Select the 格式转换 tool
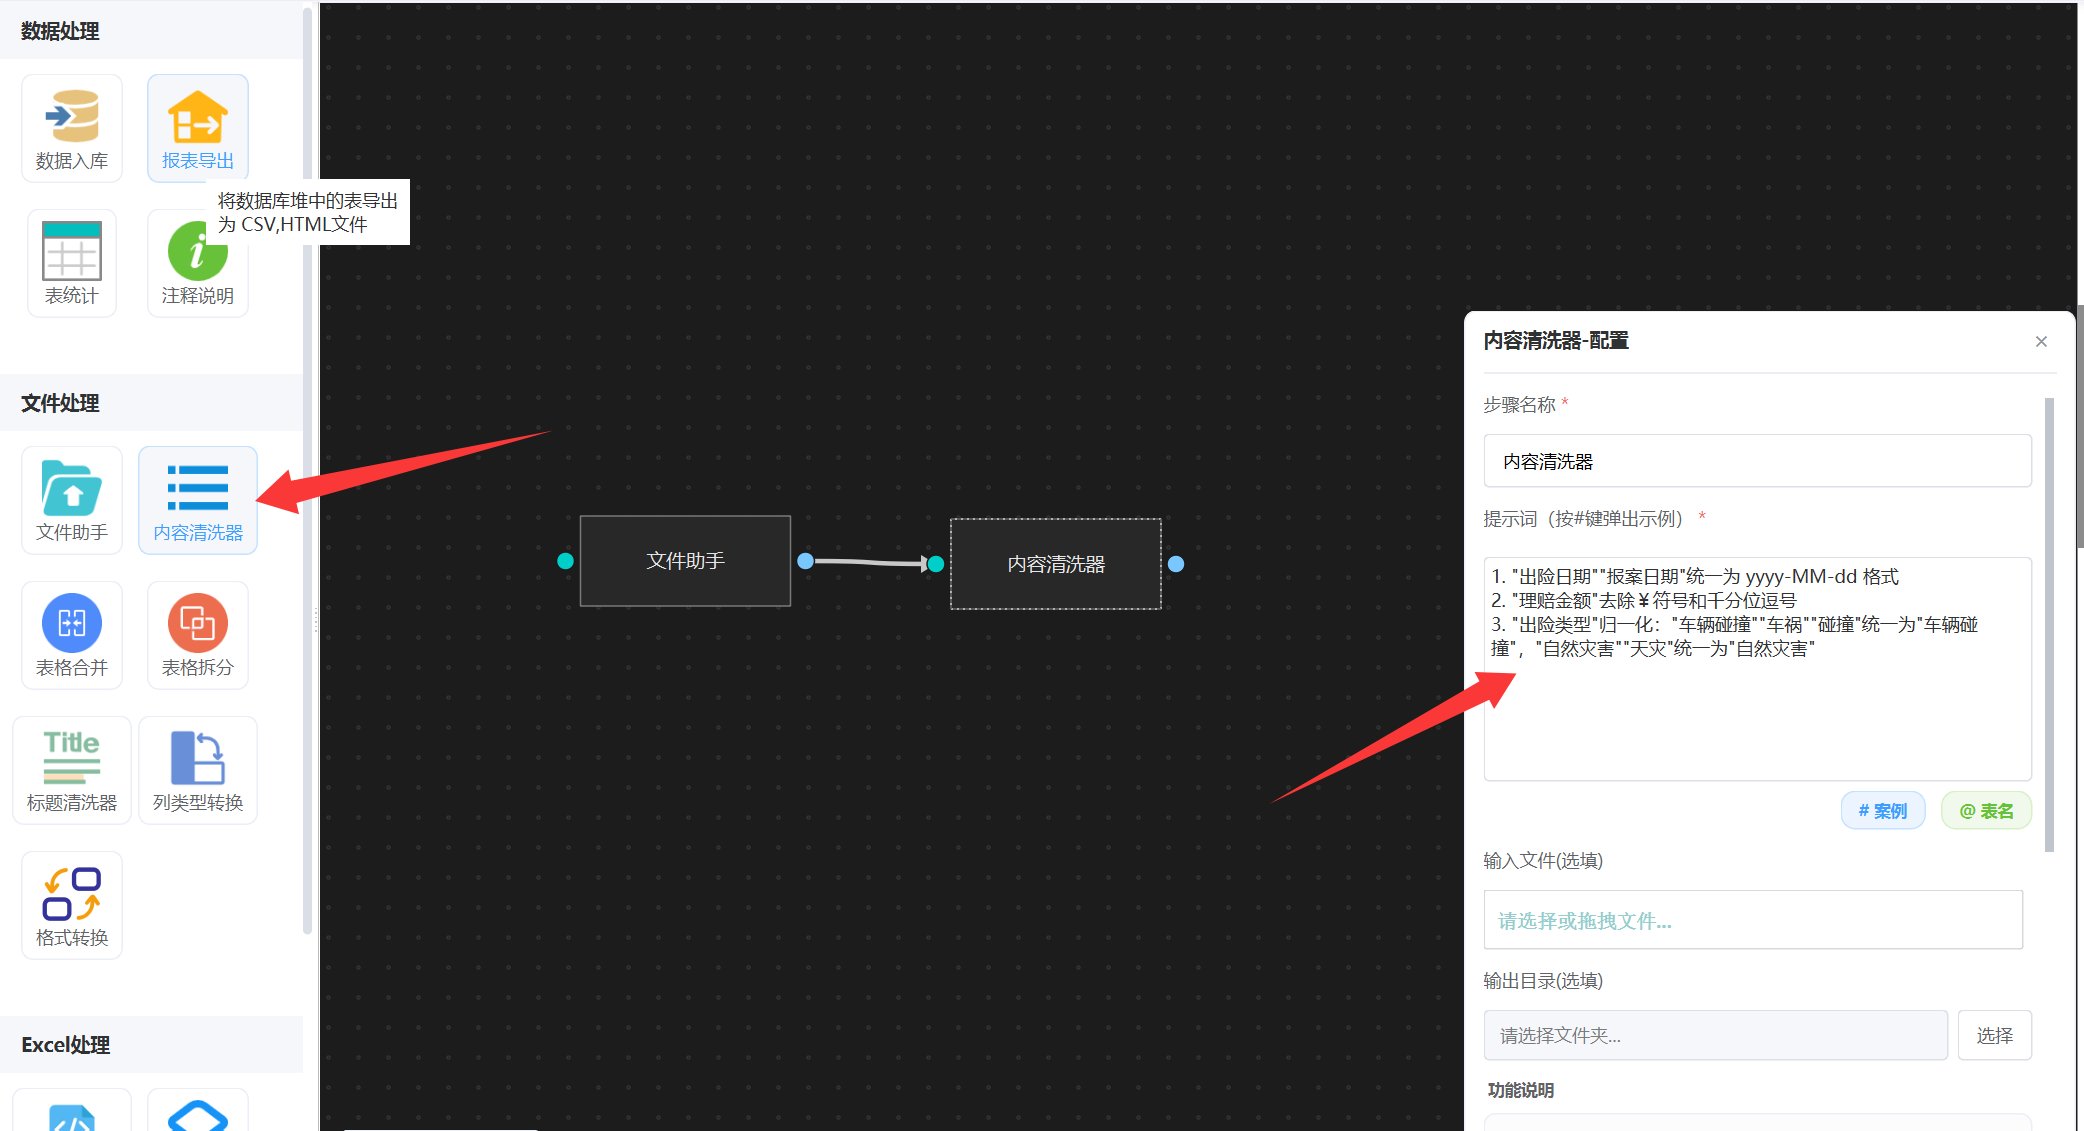2084x1131 pixels. click(72, 905)
